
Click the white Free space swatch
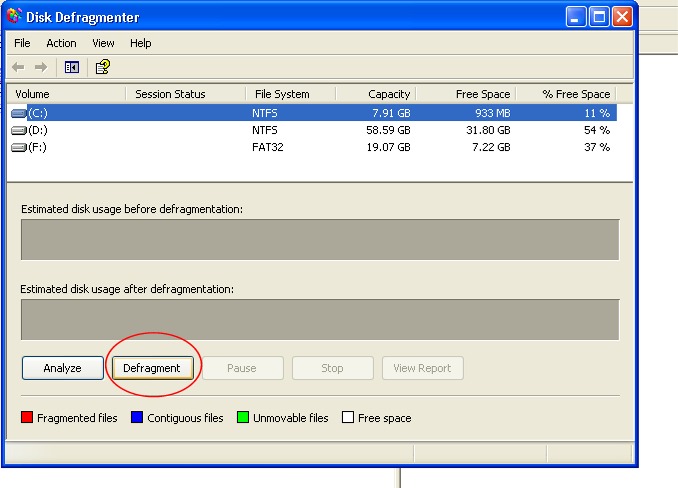click(348, 417)
